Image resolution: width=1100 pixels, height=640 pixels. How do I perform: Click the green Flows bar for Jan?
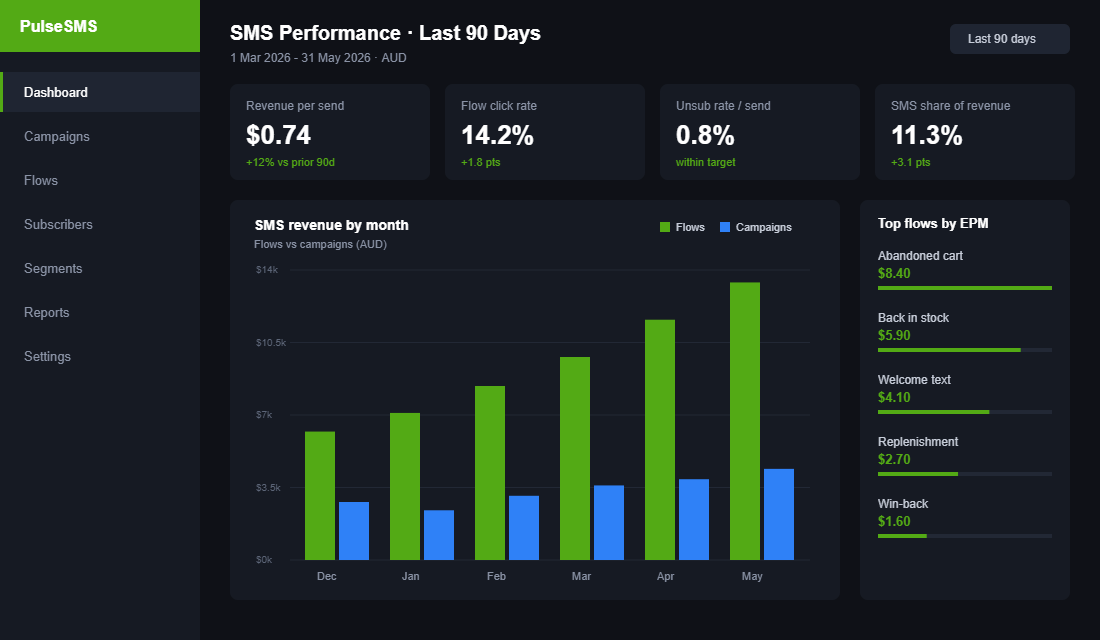tap(405, 486)
